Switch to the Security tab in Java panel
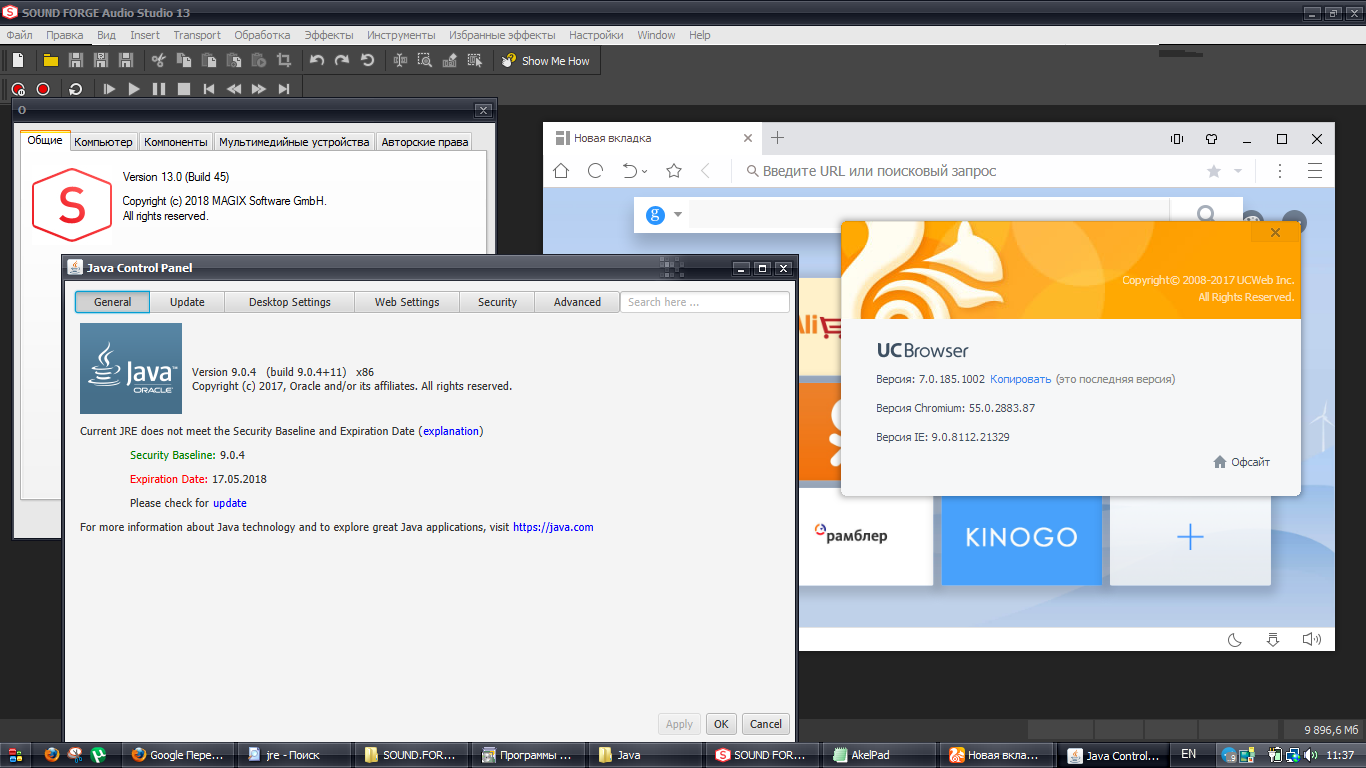The image size is (1366, 768). coord(497,302)
